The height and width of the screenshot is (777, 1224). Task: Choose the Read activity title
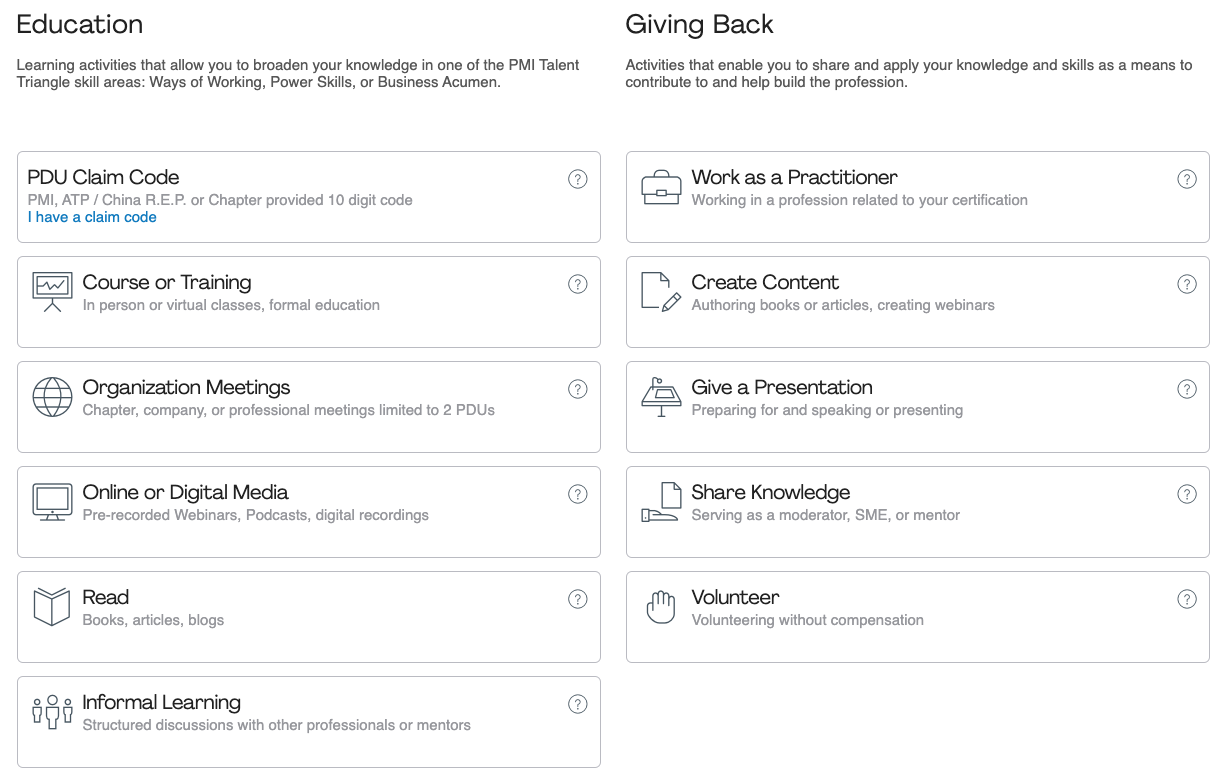point(106,597)
